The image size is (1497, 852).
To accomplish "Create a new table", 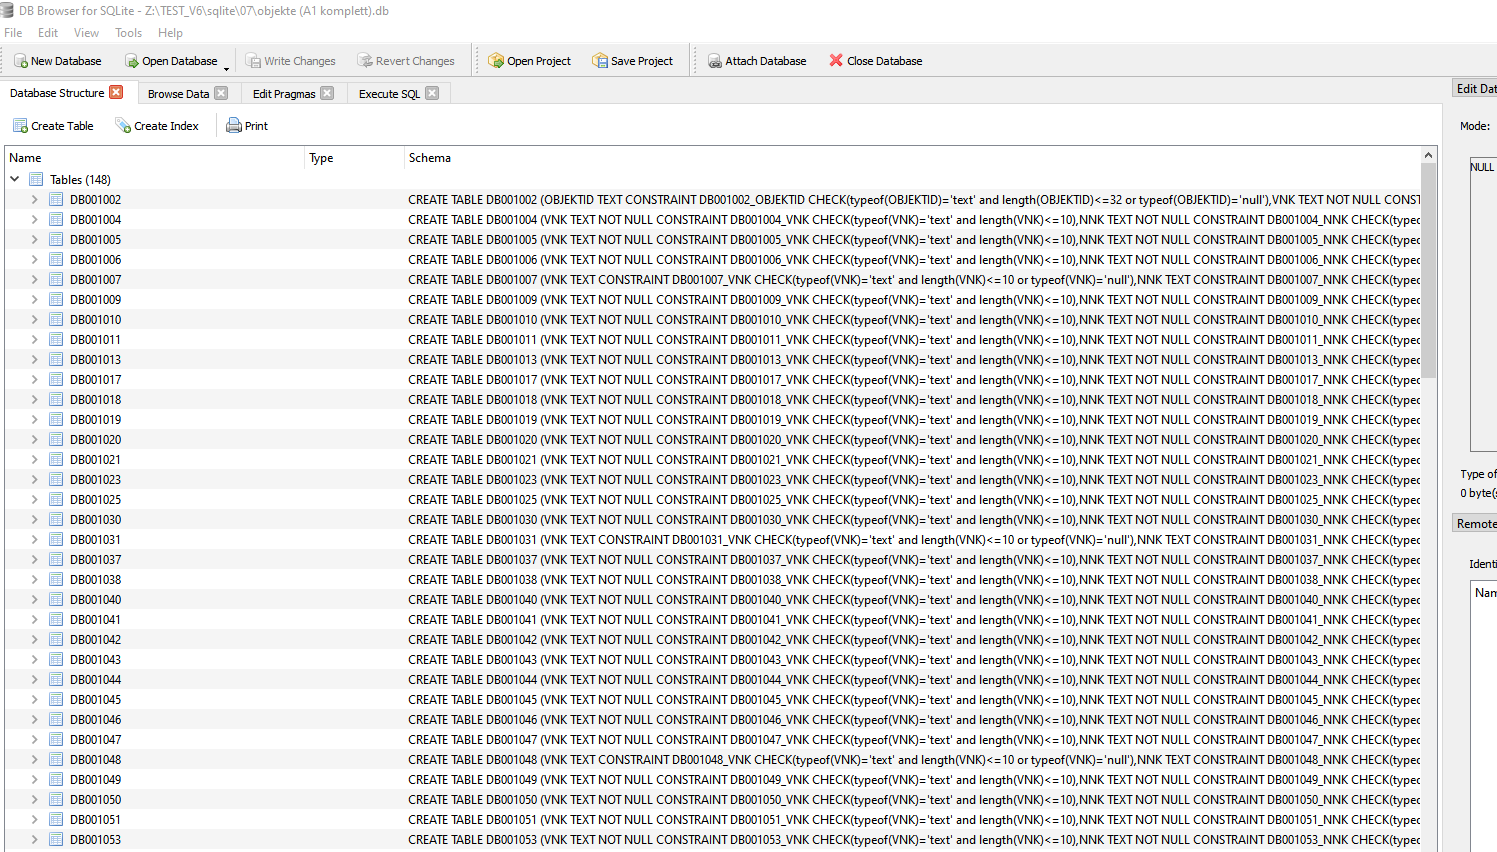I will pos(53,125).
